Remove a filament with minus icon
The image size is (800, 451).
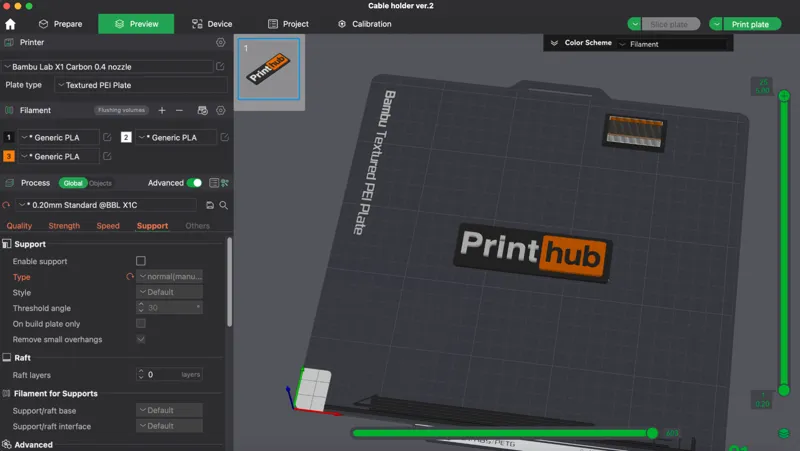pyautogui.click(x=179, y=110)
